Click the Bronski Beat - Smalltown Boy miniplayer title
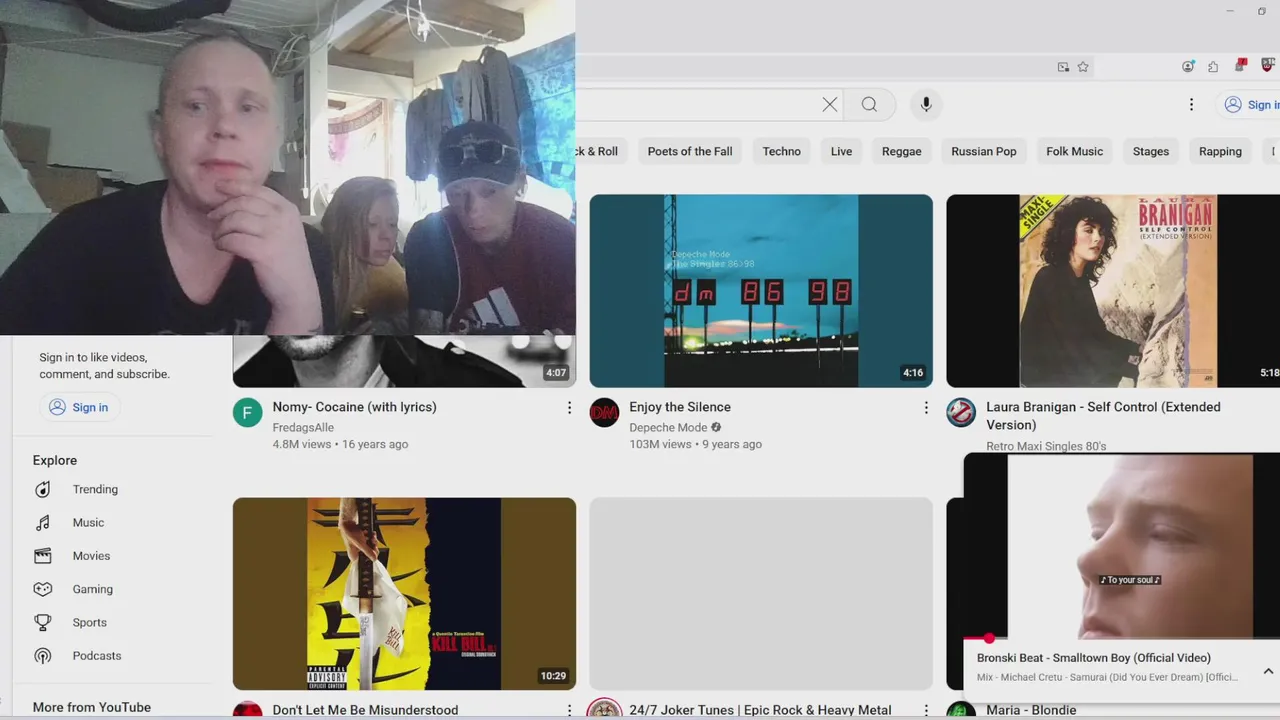This screenshot has width=1280, height=720. coord(1093,658)
